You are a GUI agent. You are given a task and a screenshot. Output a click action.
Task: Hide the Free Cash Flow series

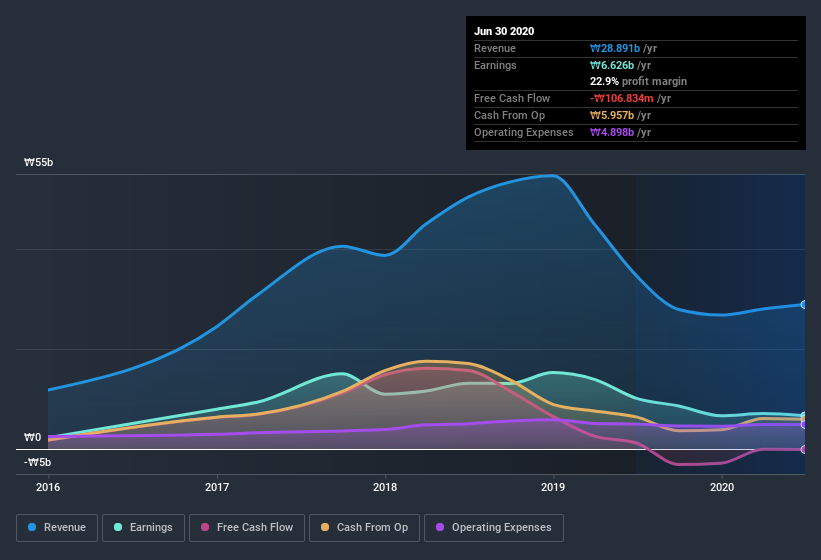click(x=247, y=528)
